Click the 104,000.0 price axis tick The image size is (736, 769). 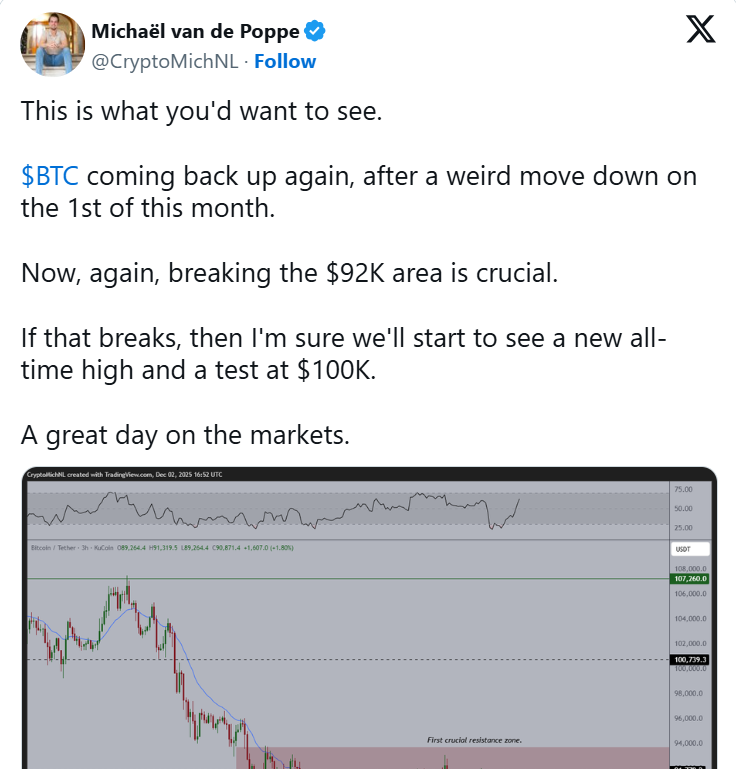click(x=689, y=619)
